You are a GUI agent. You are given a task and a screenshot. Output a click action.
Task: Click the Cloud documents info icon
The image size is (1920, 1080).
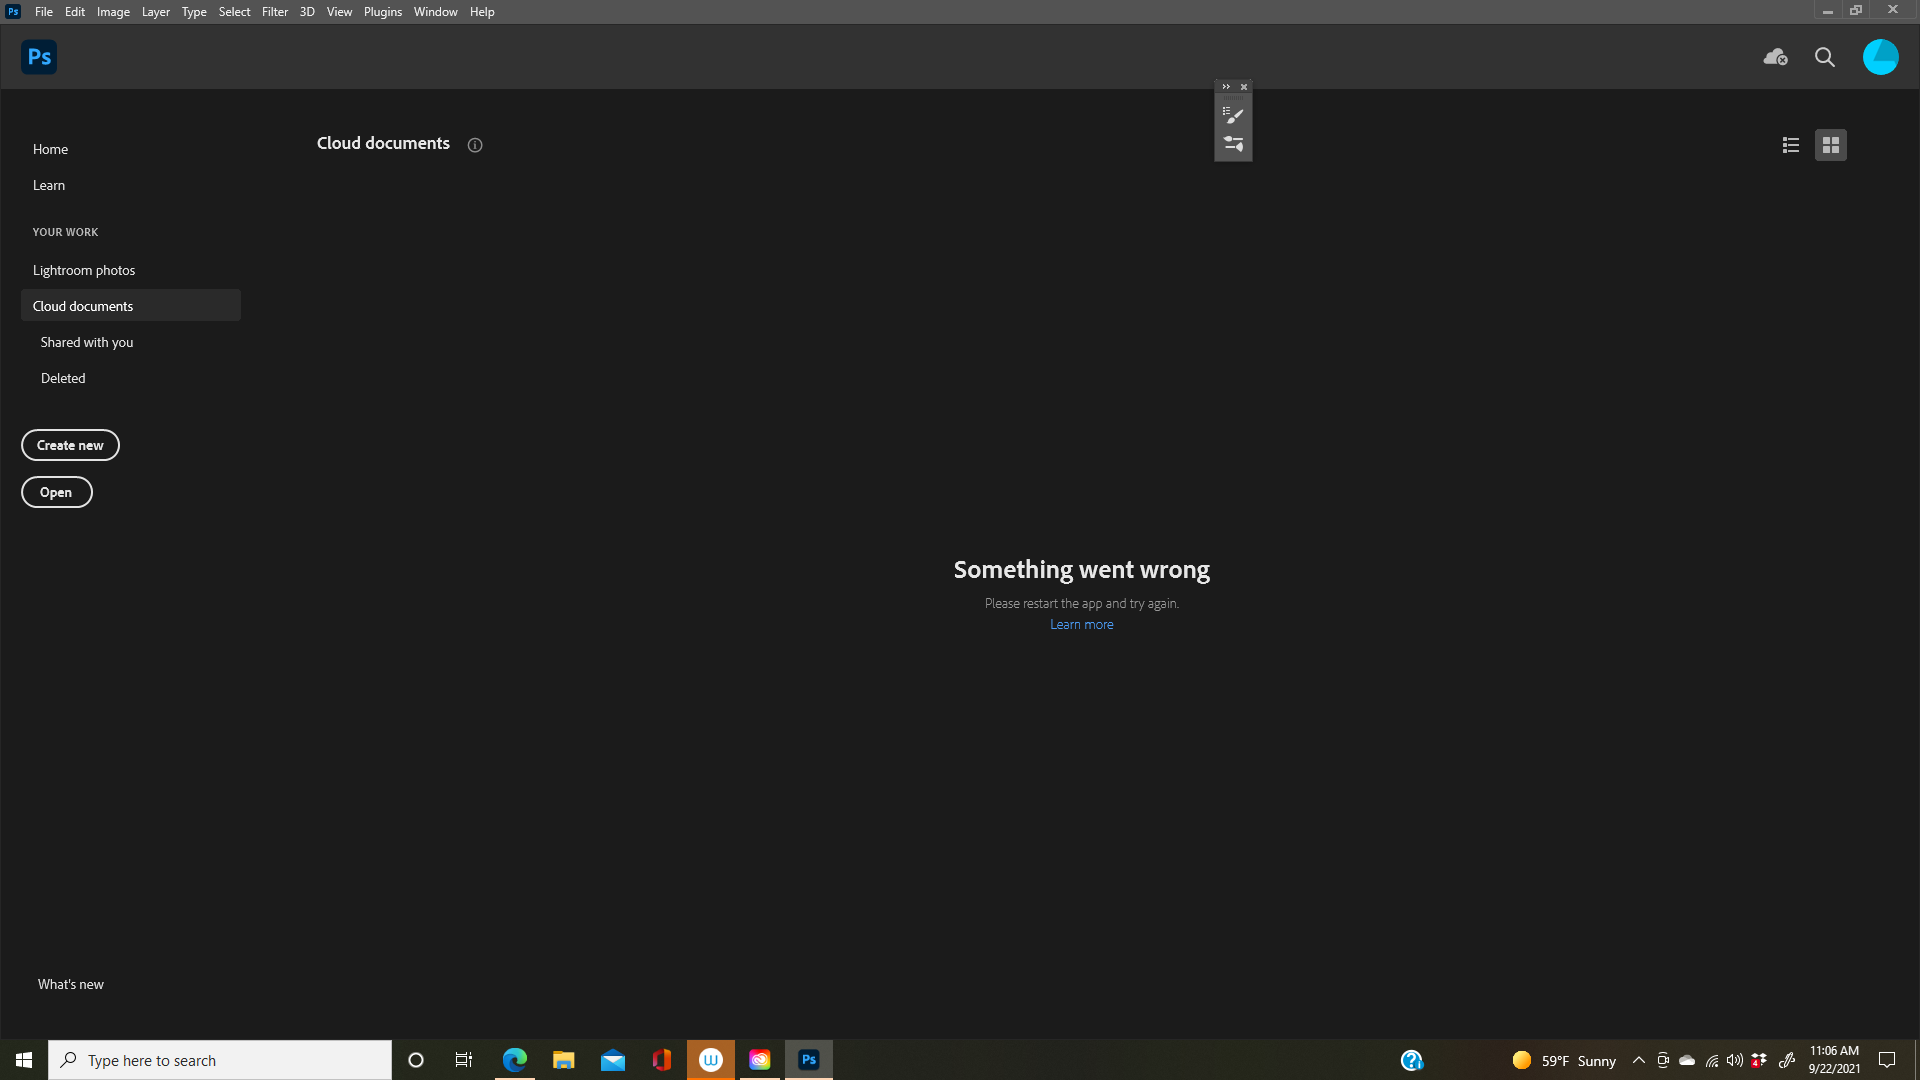tap(475, 145)
